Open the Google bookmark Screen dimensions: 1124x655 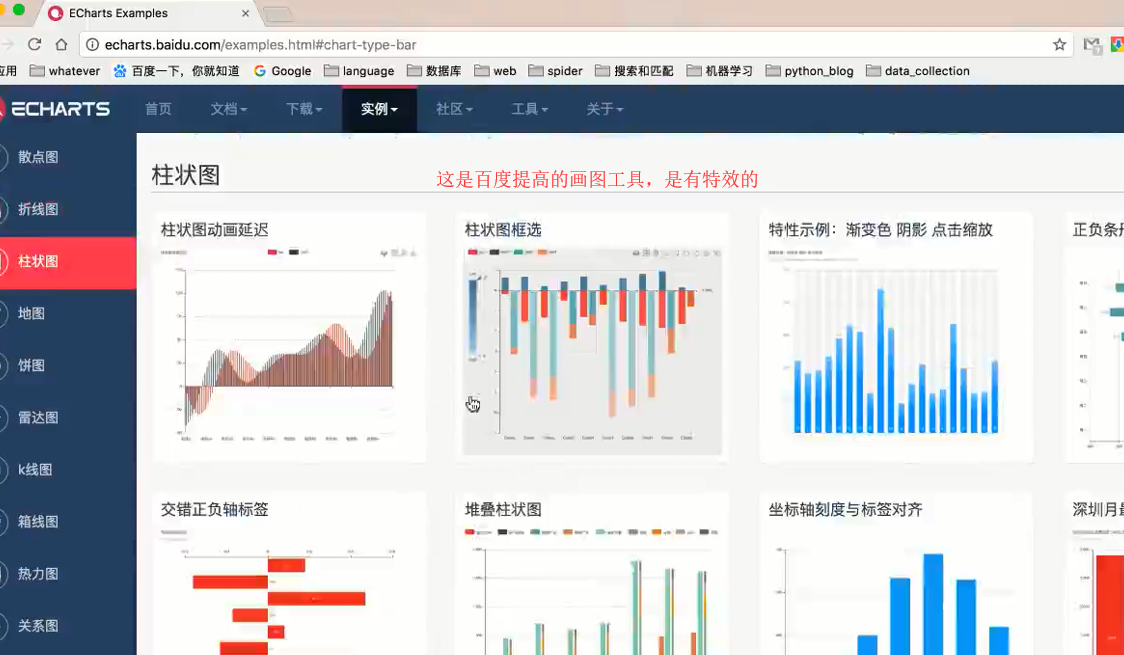pos(282,71)
